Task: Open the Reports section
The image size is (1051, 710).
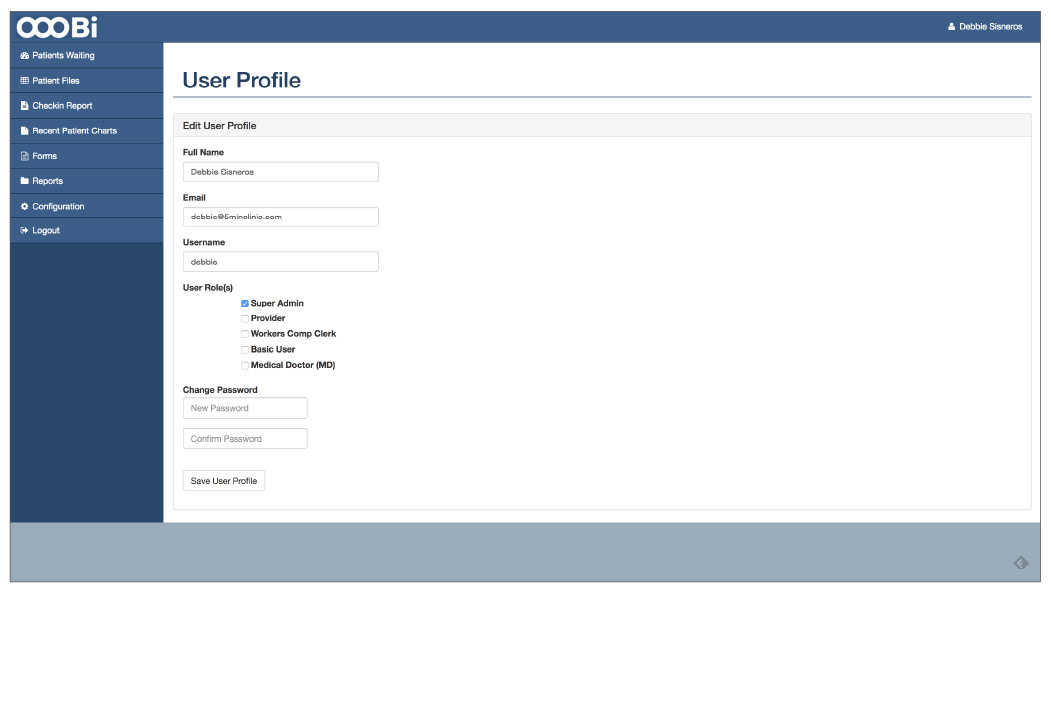Action: click(x=86, y=181)
